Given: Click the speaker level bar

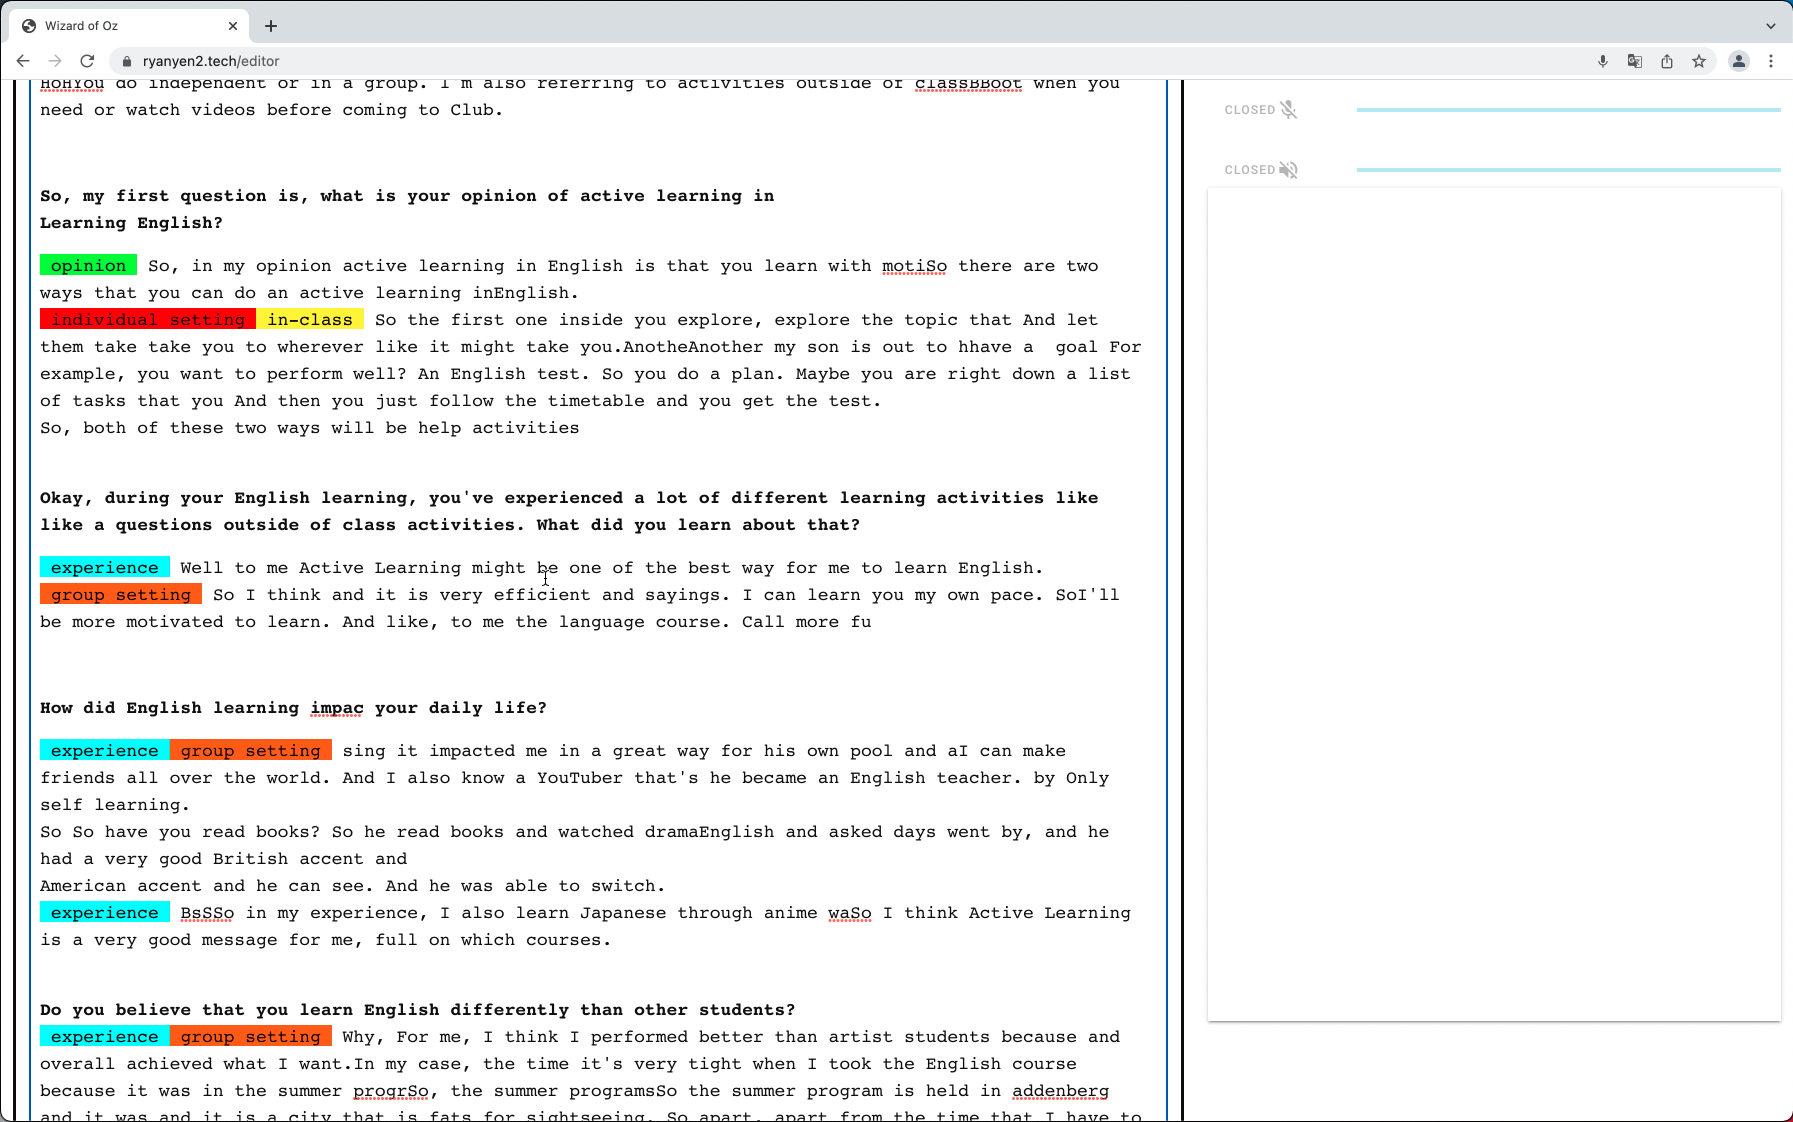Looking at the screenshot, I should 1568,170.
